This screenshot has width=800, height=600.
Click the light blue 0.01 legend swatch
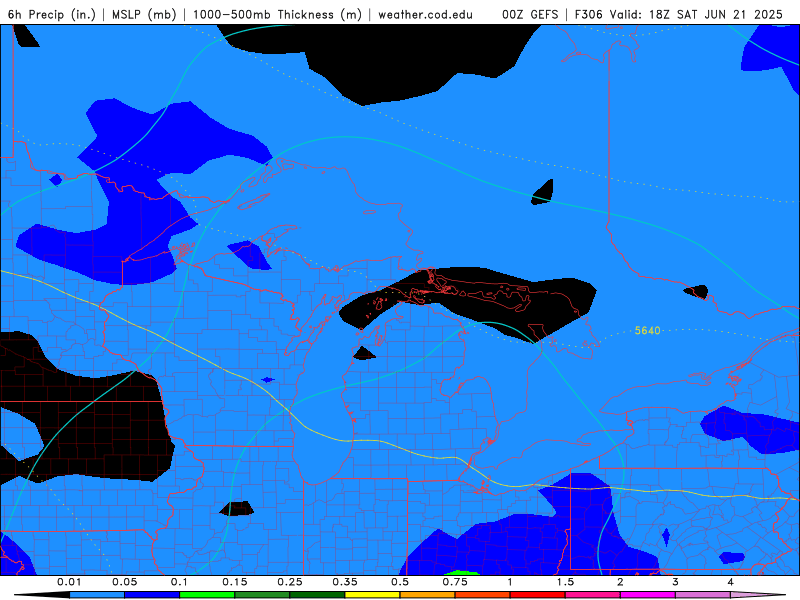pos(97,595)
